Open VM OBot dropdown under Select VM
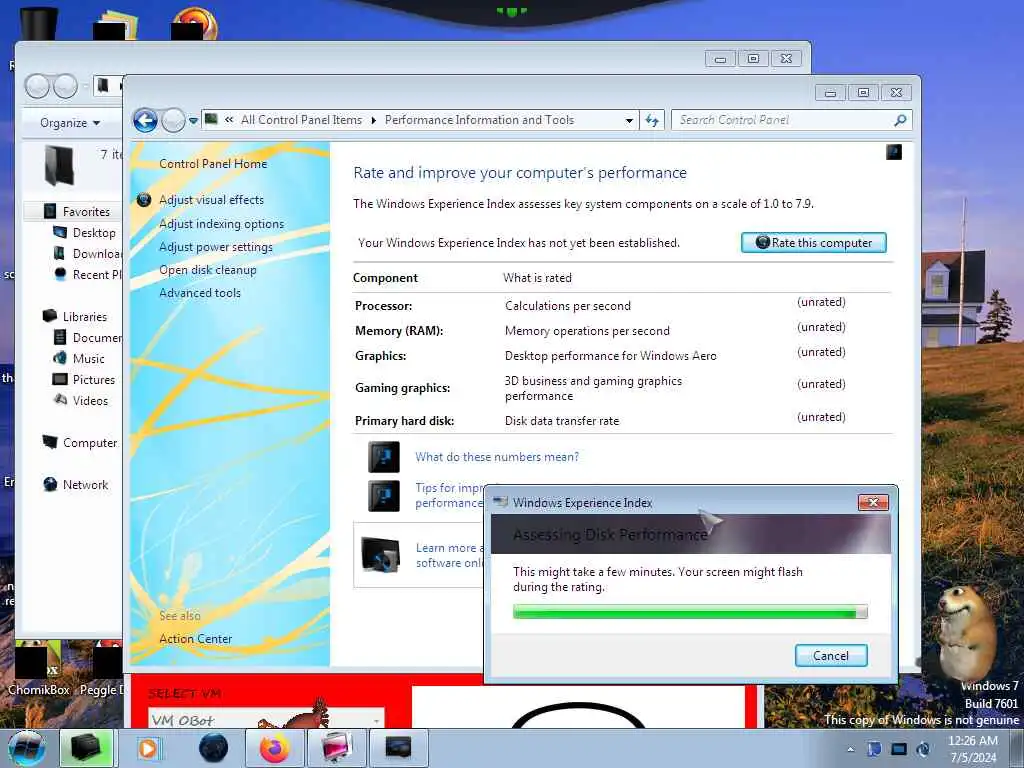The image size is (1024, 768). point(266,720)
